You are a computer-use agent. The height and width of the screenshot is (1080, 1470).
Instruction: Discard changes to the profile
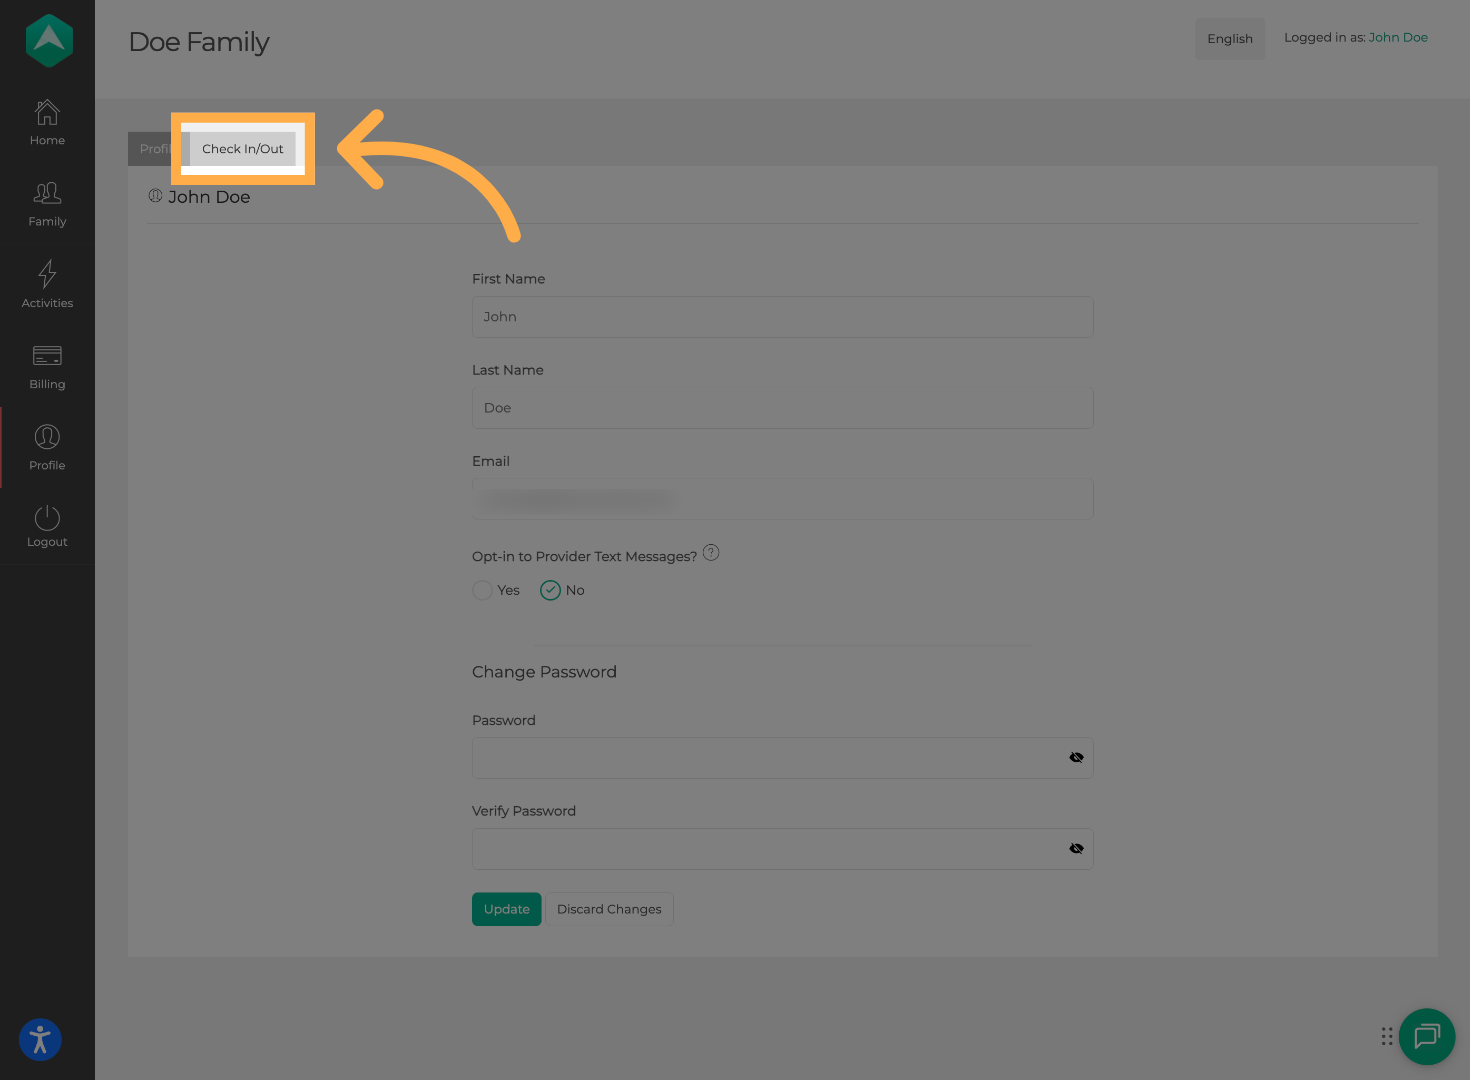[609, 909]
